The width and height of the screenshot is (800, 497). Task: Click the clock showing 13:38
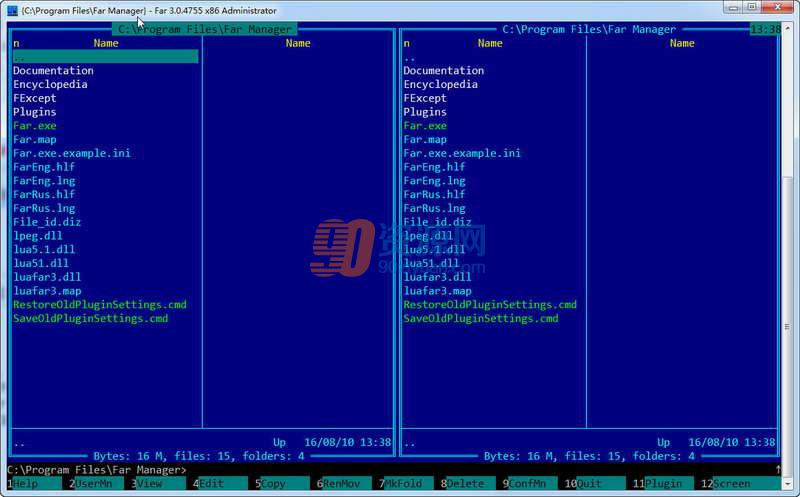pos(765,30)
